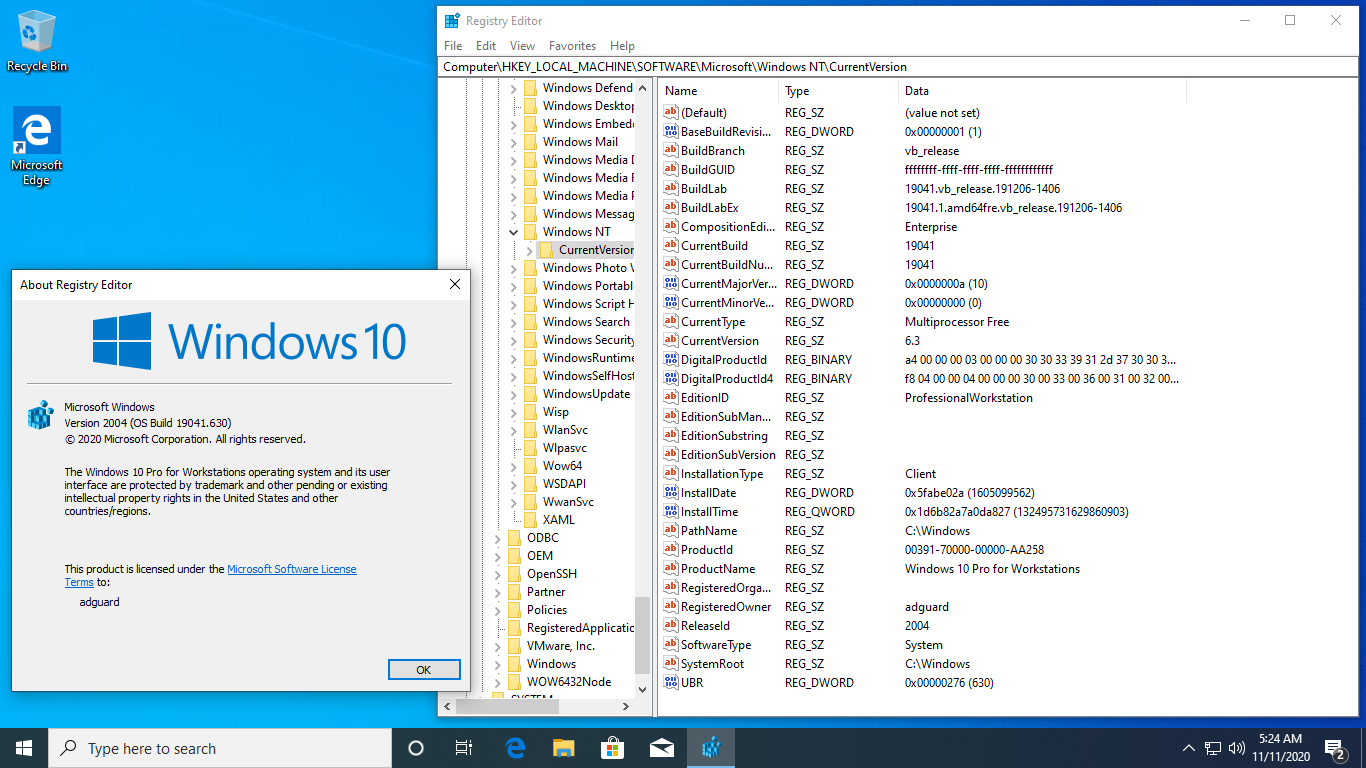
Task: Open the Help menu
Action: (x=622, y=46)
